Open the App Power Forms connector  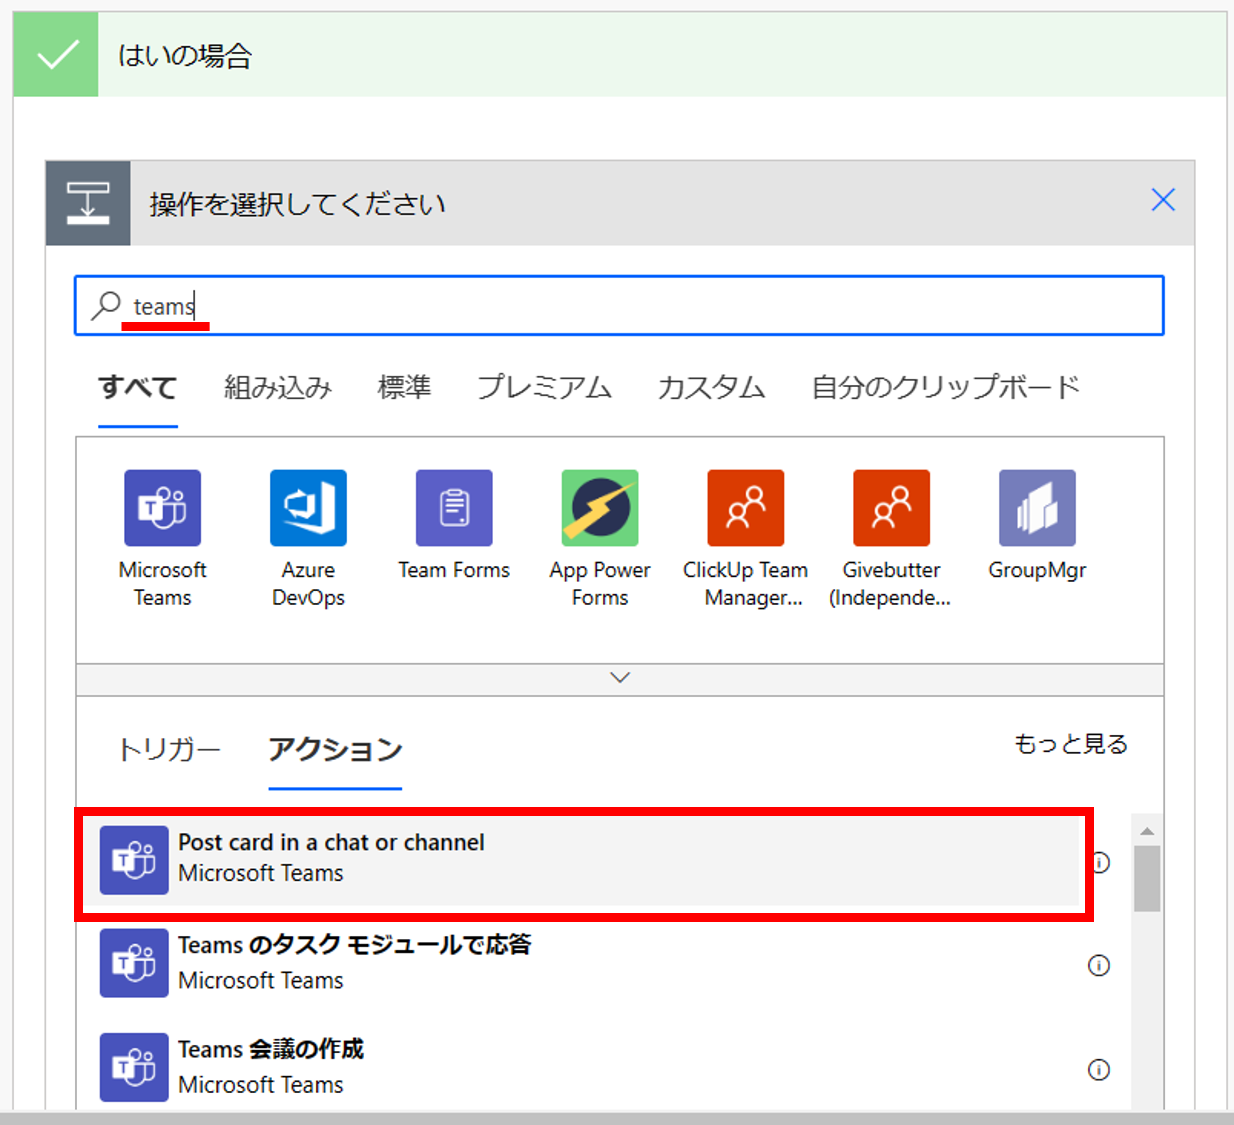point(600,508)
